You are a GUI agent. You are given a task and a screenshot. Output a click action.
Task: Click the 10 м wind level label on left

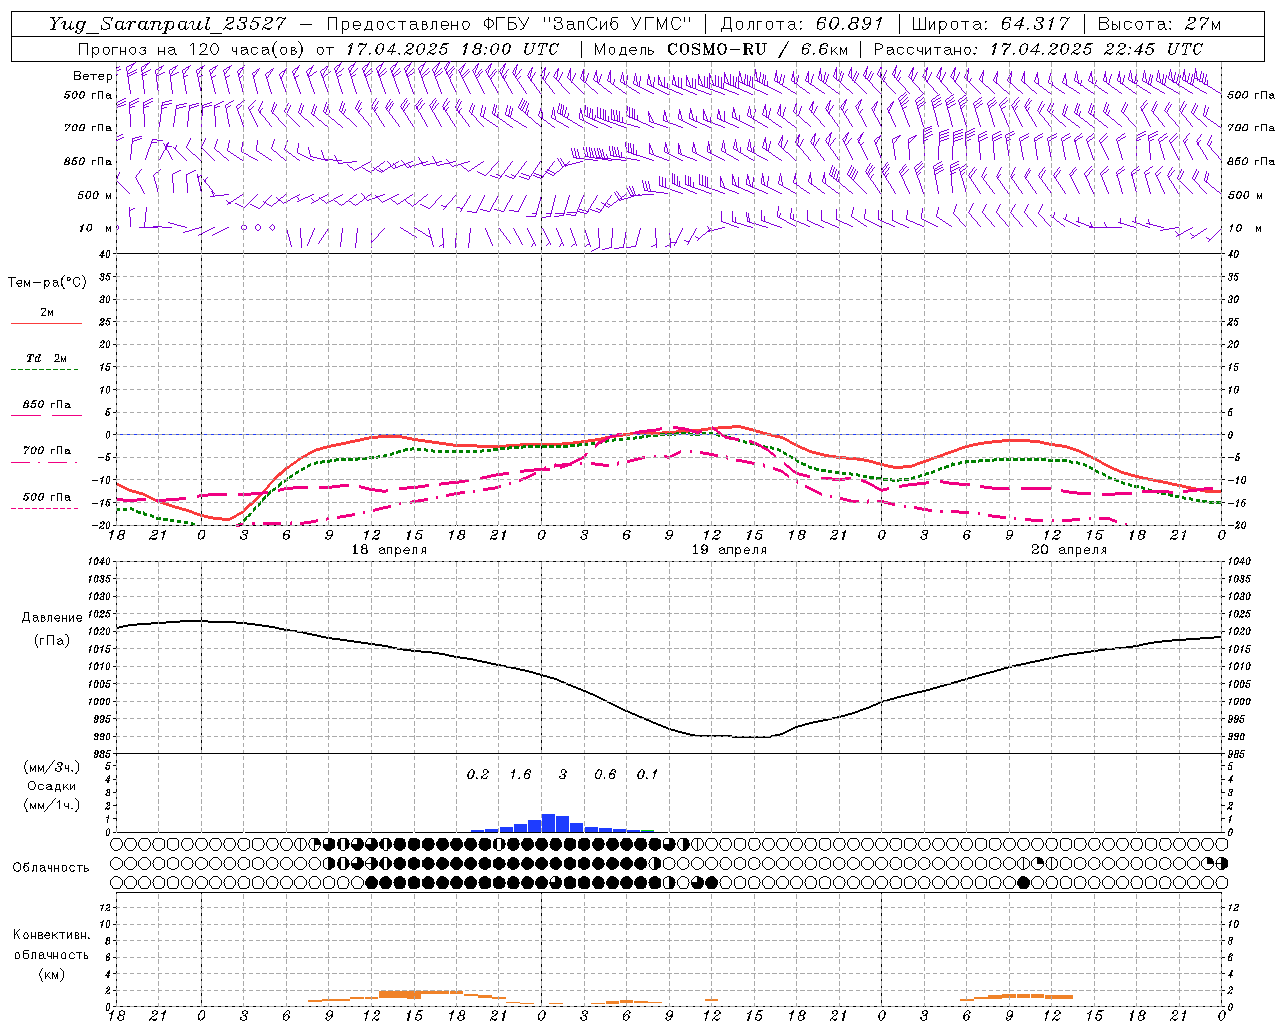95,228
